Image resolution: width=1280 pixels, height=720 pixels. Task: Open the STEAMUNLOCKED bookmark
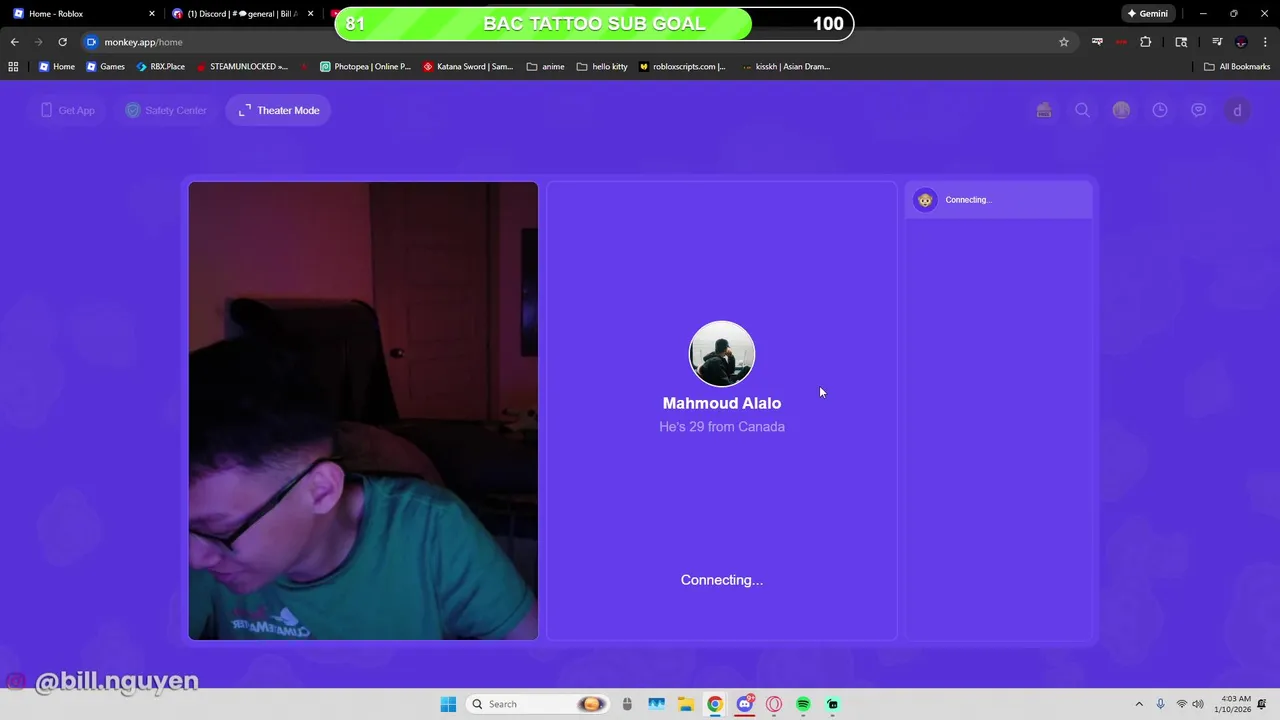click(242, 67)
